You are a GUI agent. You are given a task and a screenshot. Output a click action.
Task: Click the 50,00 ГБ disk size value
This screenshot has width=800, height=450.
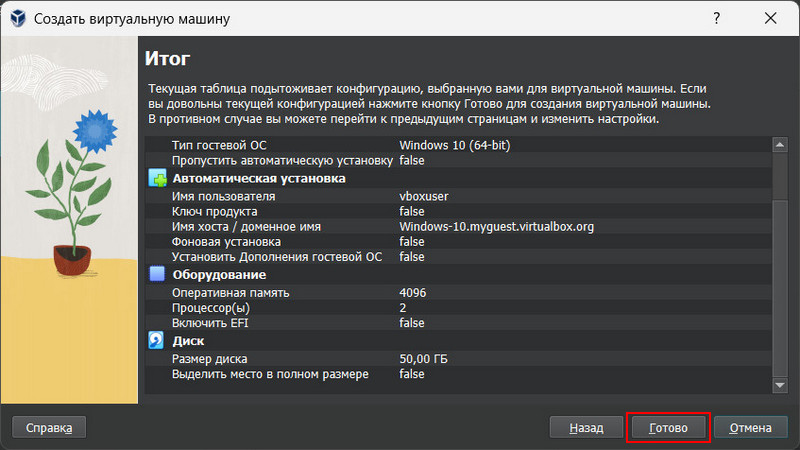point(423,359)
